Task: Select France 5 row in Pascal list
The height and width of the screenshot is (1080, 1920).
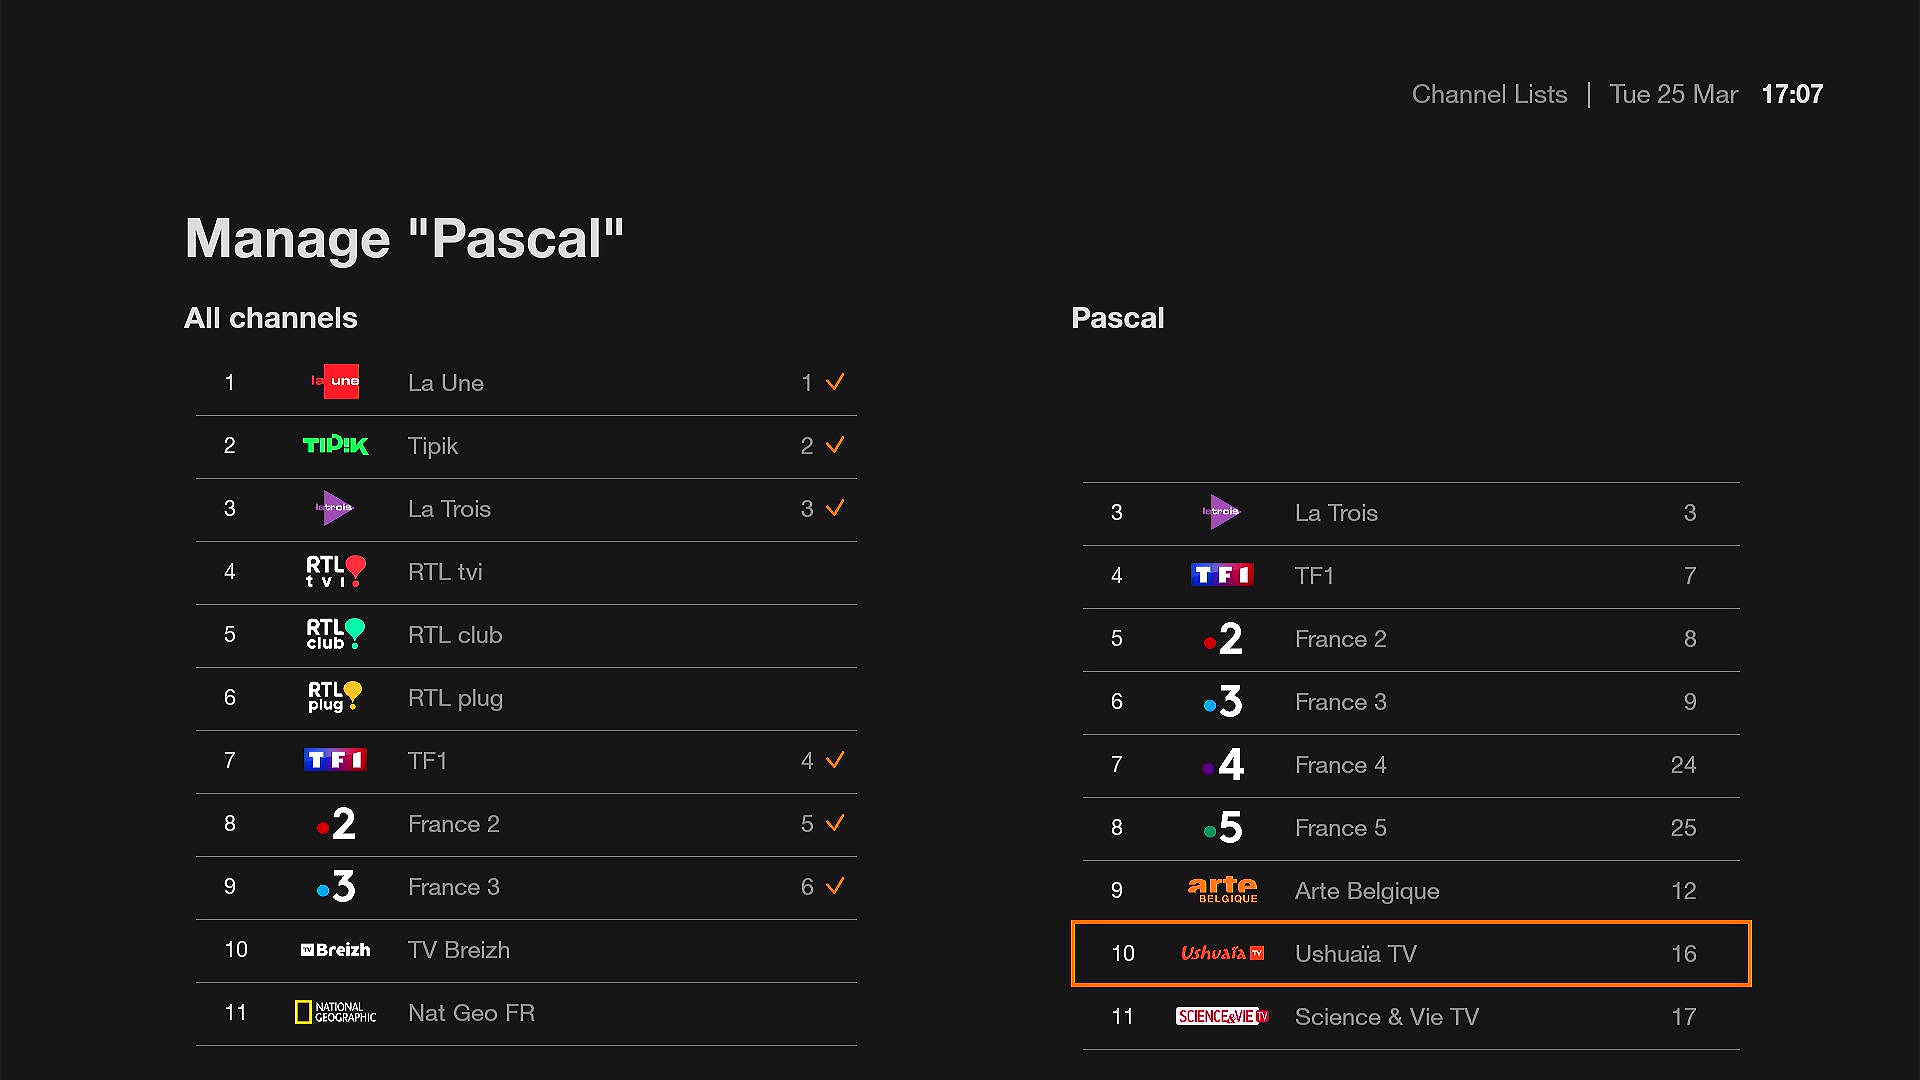Action: [1410, 828]
